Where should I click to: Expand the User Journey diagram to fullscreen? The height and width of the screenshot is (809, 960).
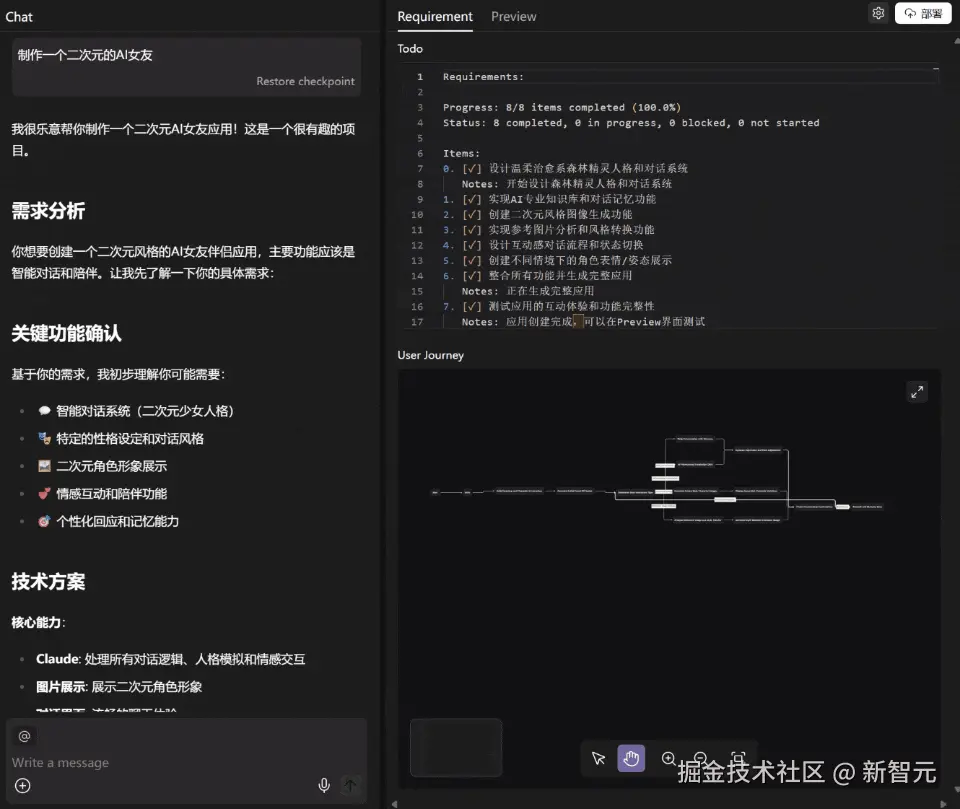pyautogui.click(x=917, y=391)
